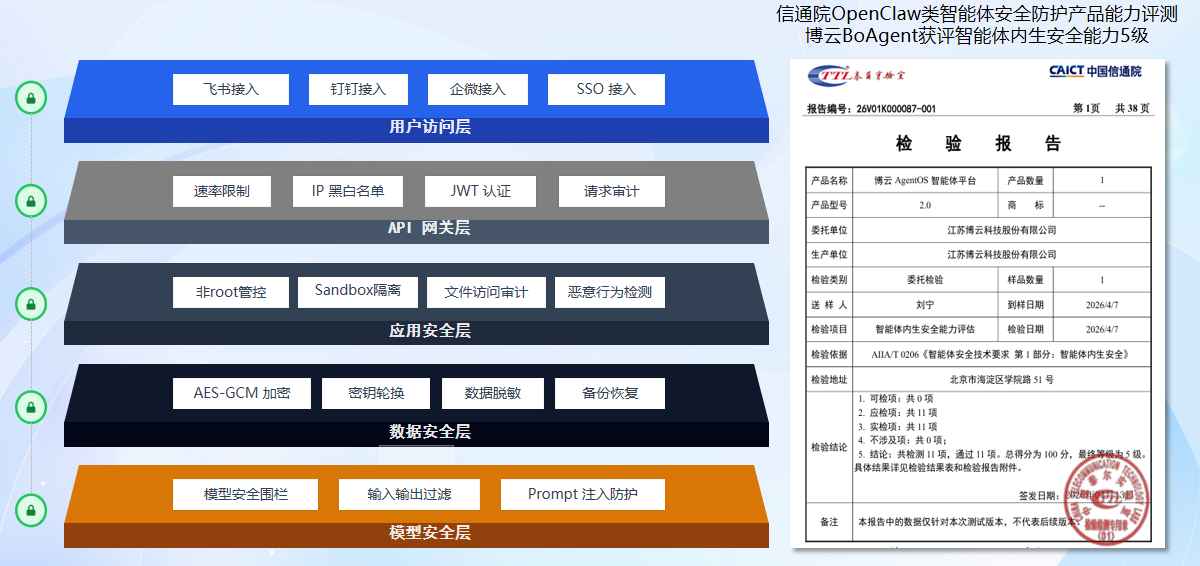Pick the 备份恢复 box
Screen dimensions: 1200x566
tap(610, 393)
